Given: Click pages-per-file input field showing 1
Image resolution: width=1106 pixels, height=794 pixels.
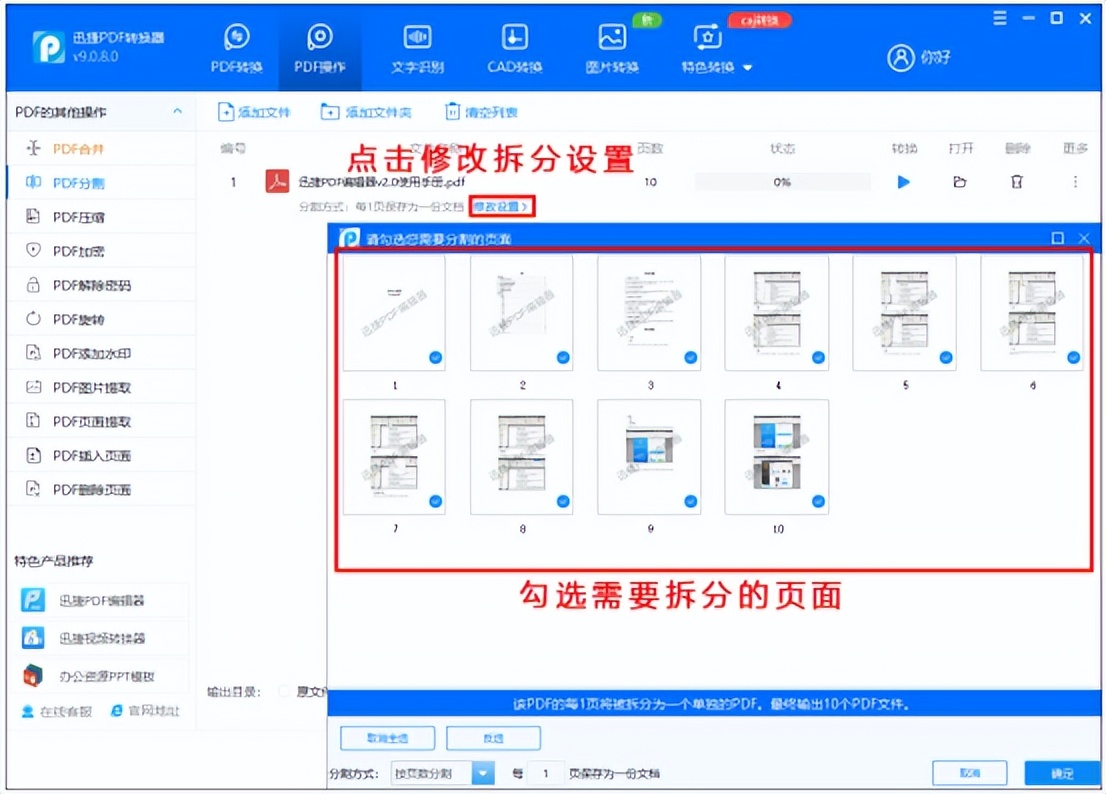Looking at the screenshot, I should coord(545,774).
